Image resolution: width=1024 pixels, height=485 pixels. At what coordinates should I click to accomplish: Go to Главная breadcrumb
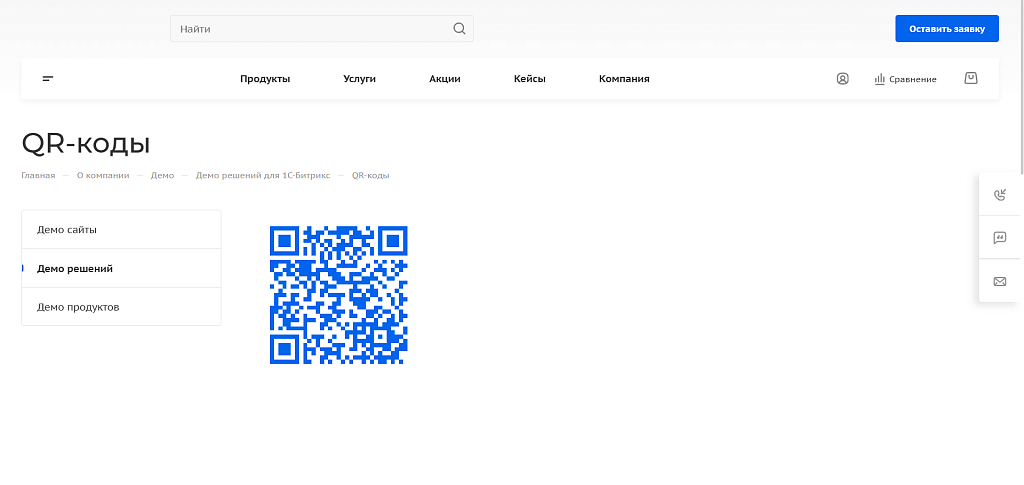(x=39, y=176)
